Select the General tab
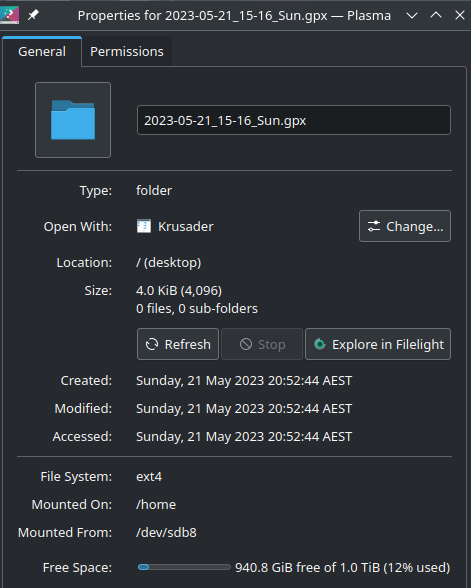The image size is (471, 588). (42, 51)
